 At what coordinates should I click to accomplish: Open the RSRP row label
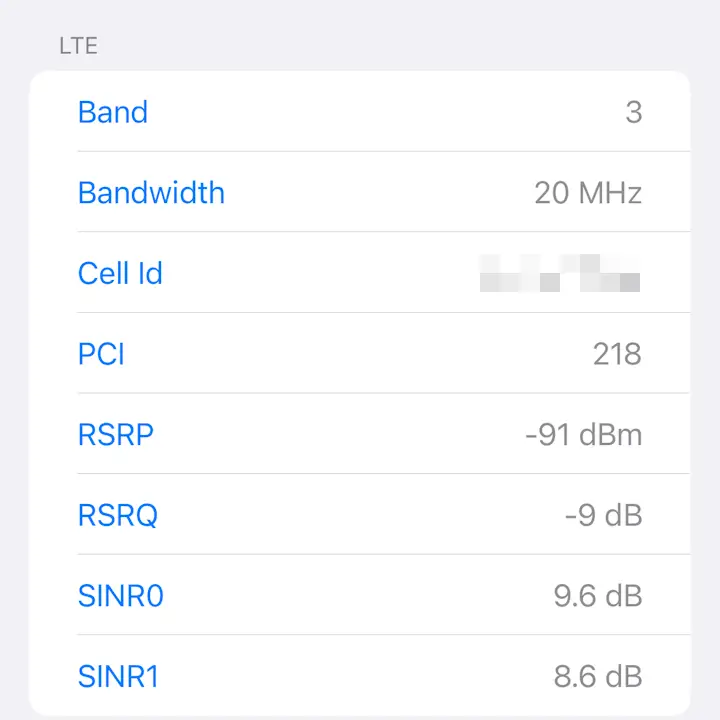(116, 434)
